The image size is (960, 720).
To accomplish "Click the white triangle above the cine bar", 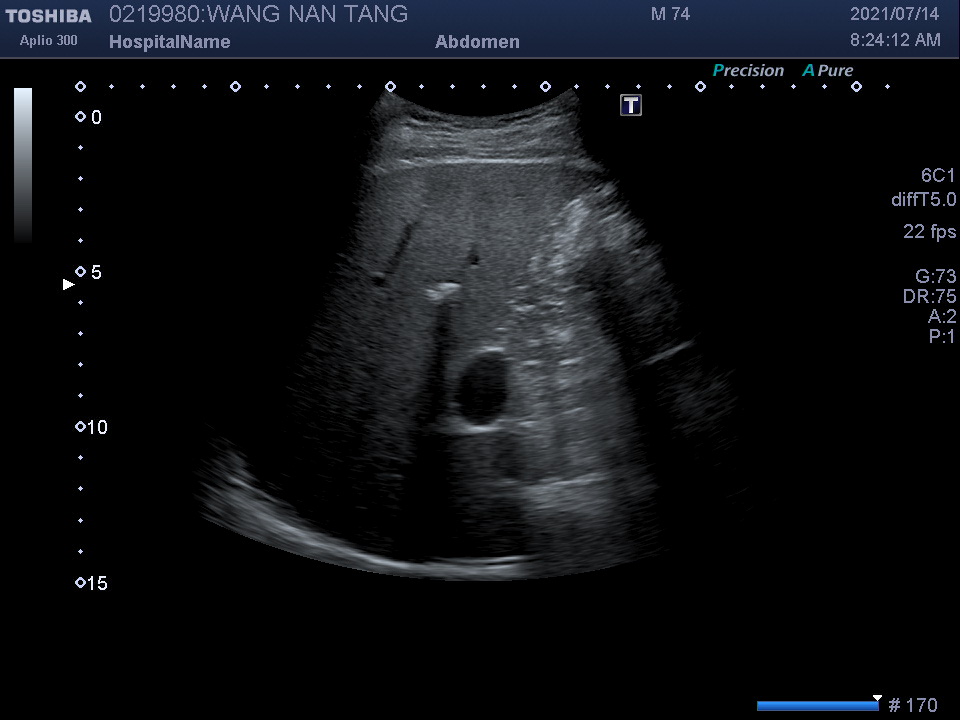I will pos(877,697).
